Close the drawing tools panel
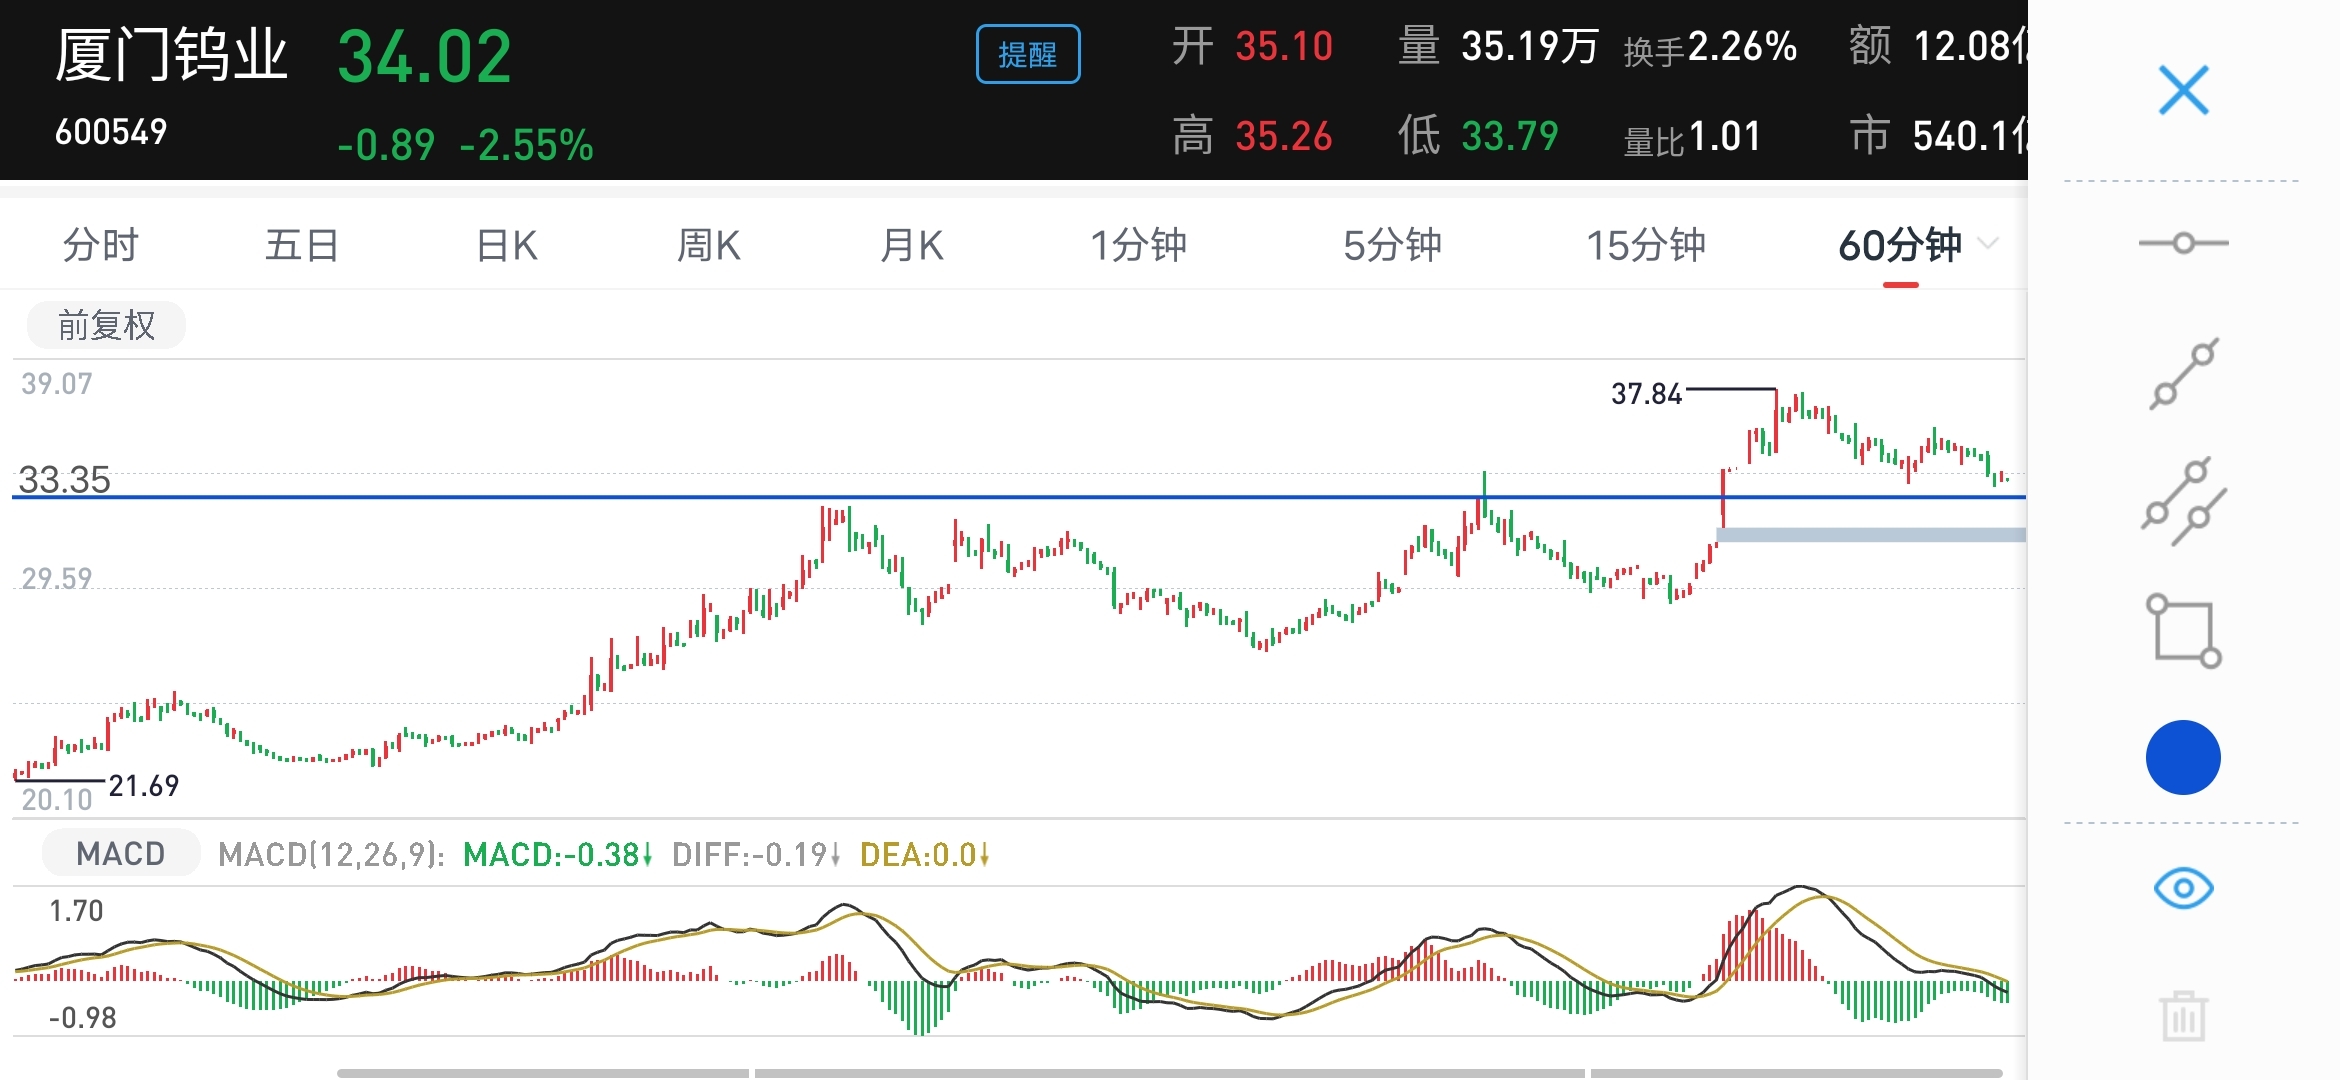Screen dimensions: 2340x1080 click(2183, 91)
